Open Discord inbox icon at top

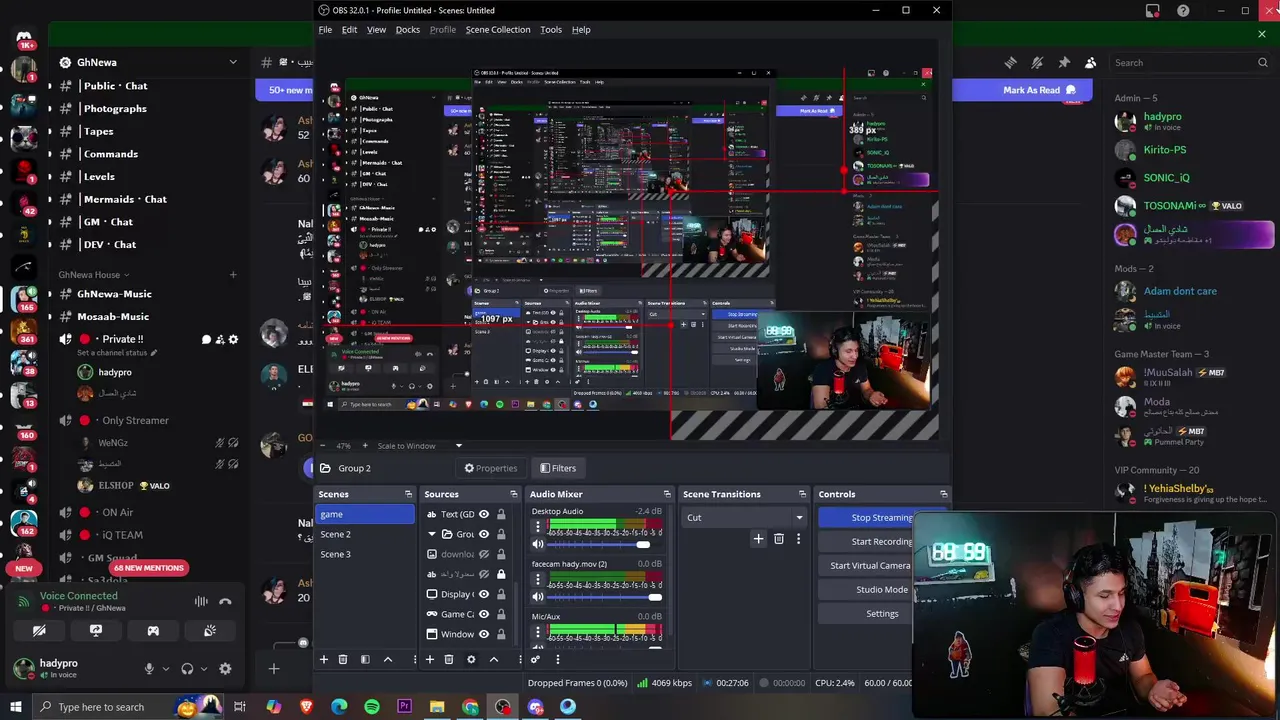click(x=1153, y=11)
